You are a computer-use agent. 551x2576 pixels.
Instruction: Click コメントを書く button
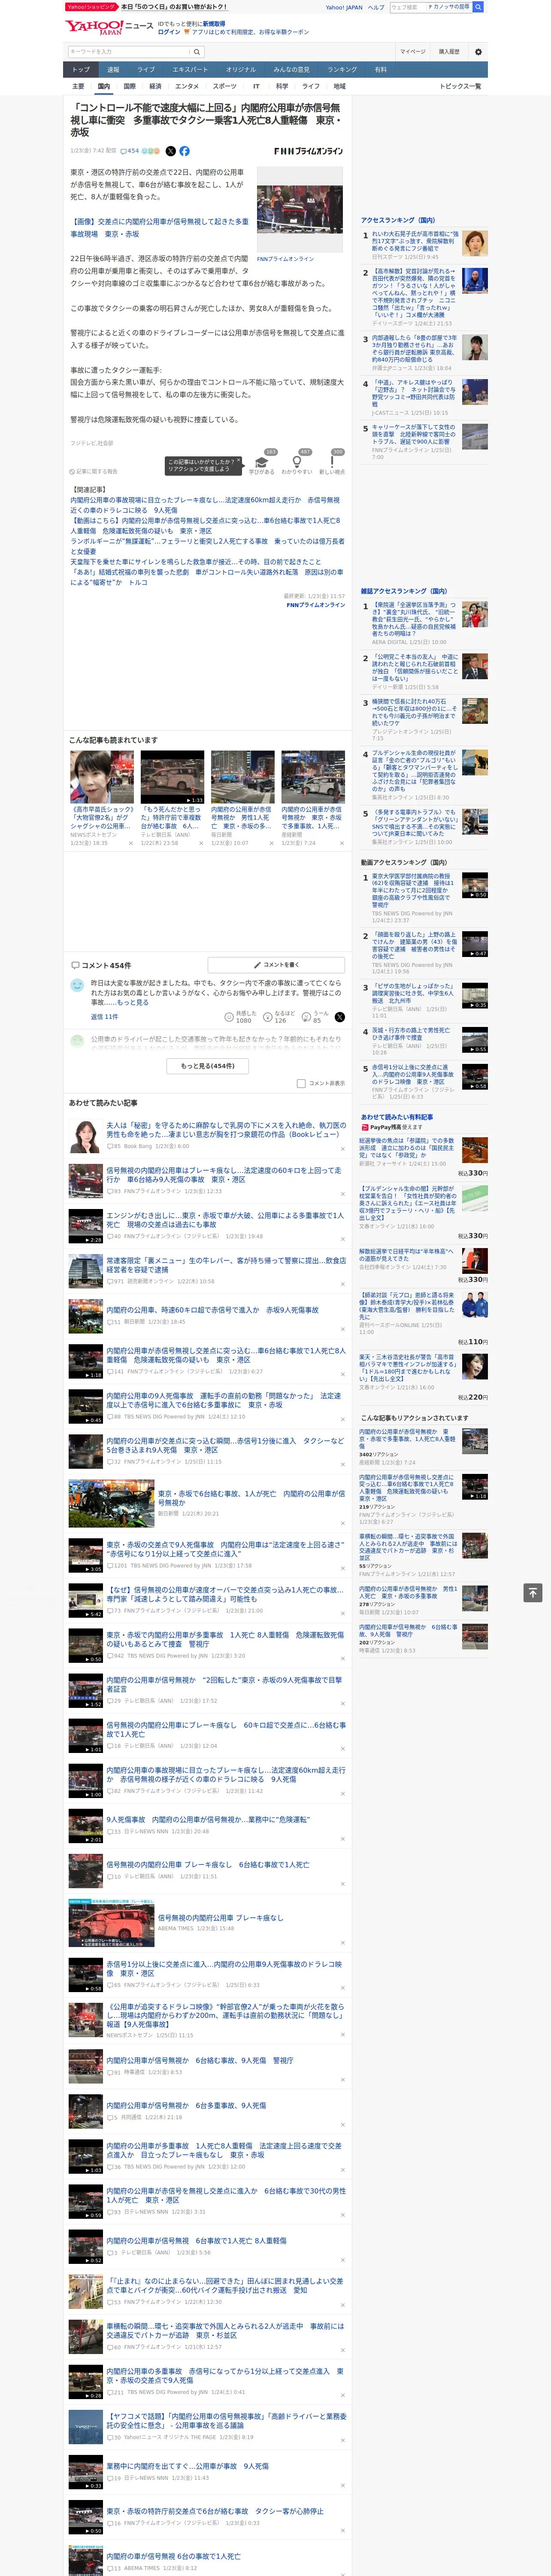[x=276, y=965]
